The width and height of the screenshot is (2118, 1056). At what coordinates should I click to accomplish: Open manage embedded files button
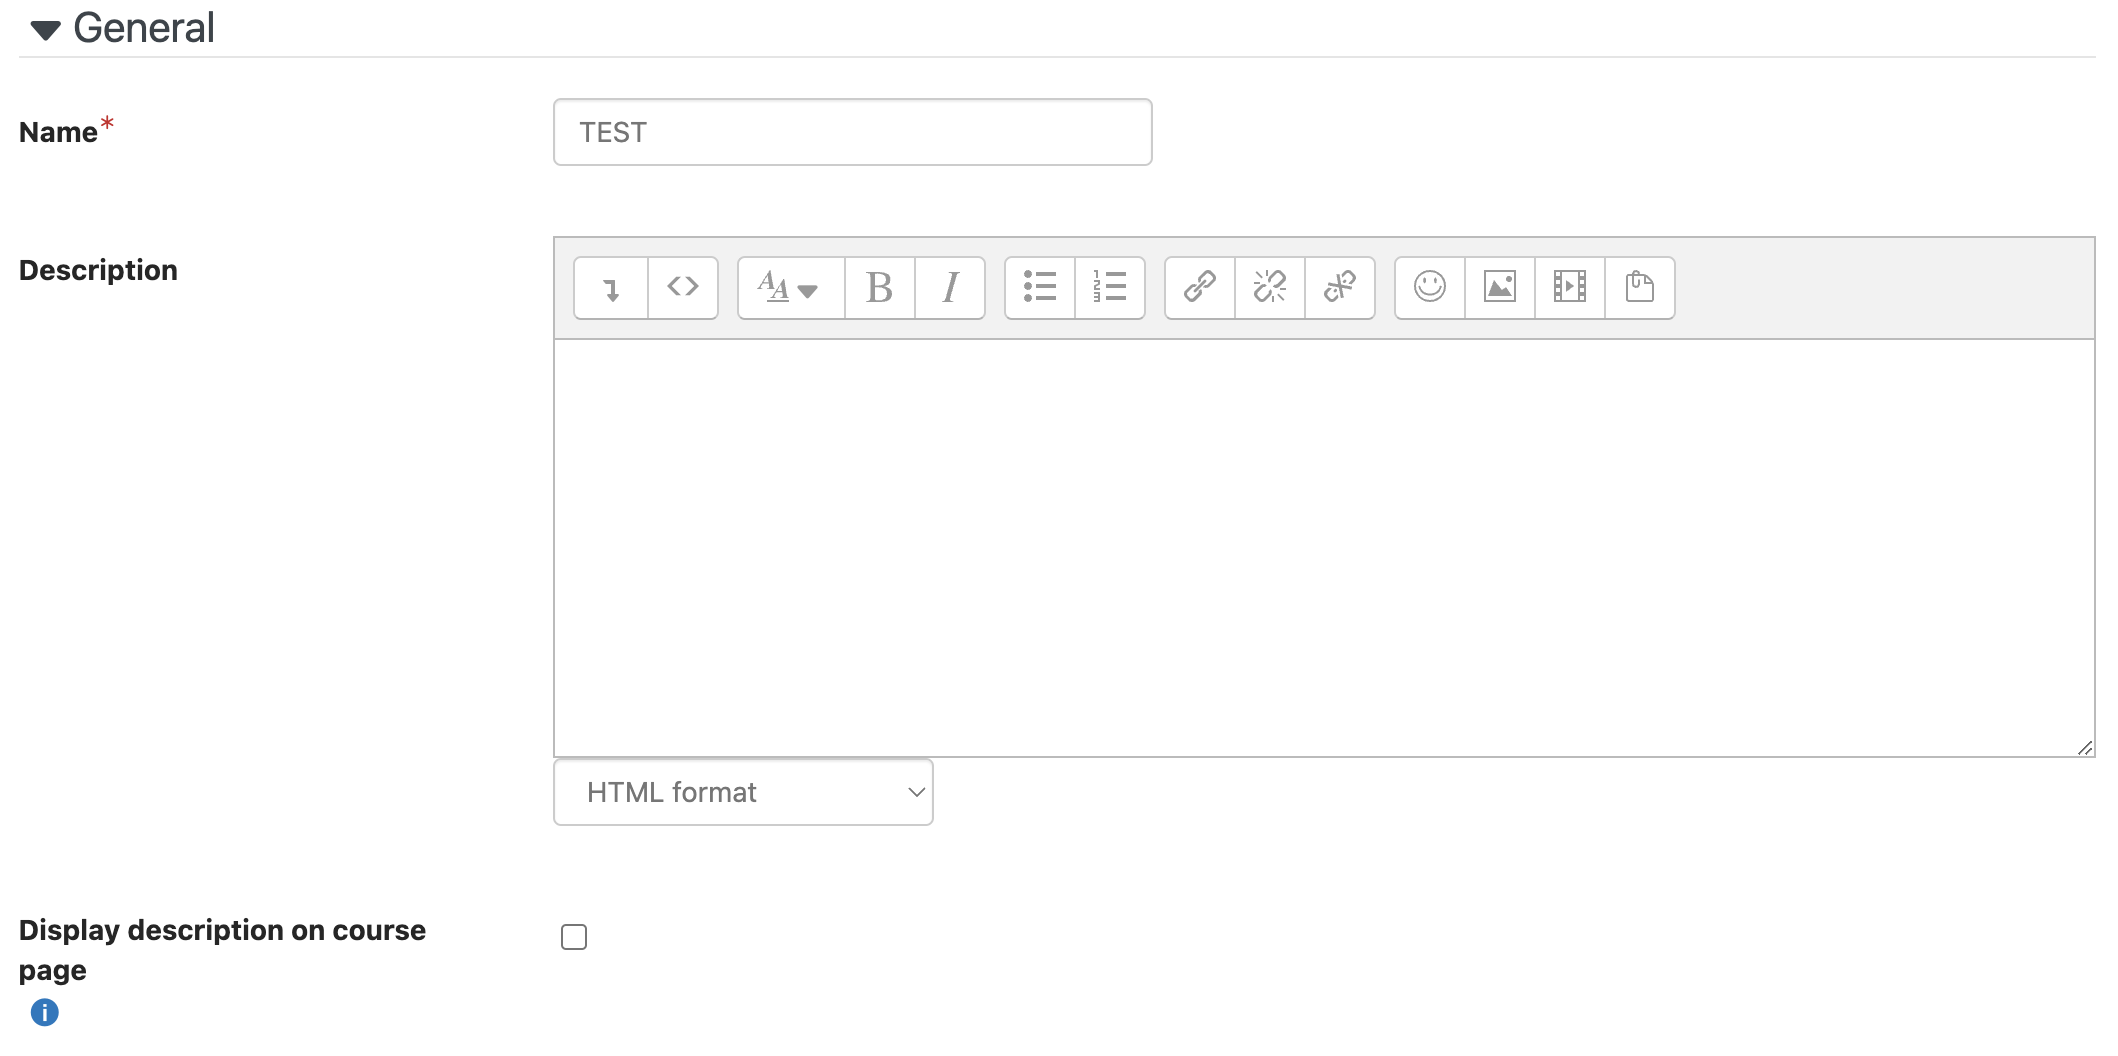pos(1640,288)
